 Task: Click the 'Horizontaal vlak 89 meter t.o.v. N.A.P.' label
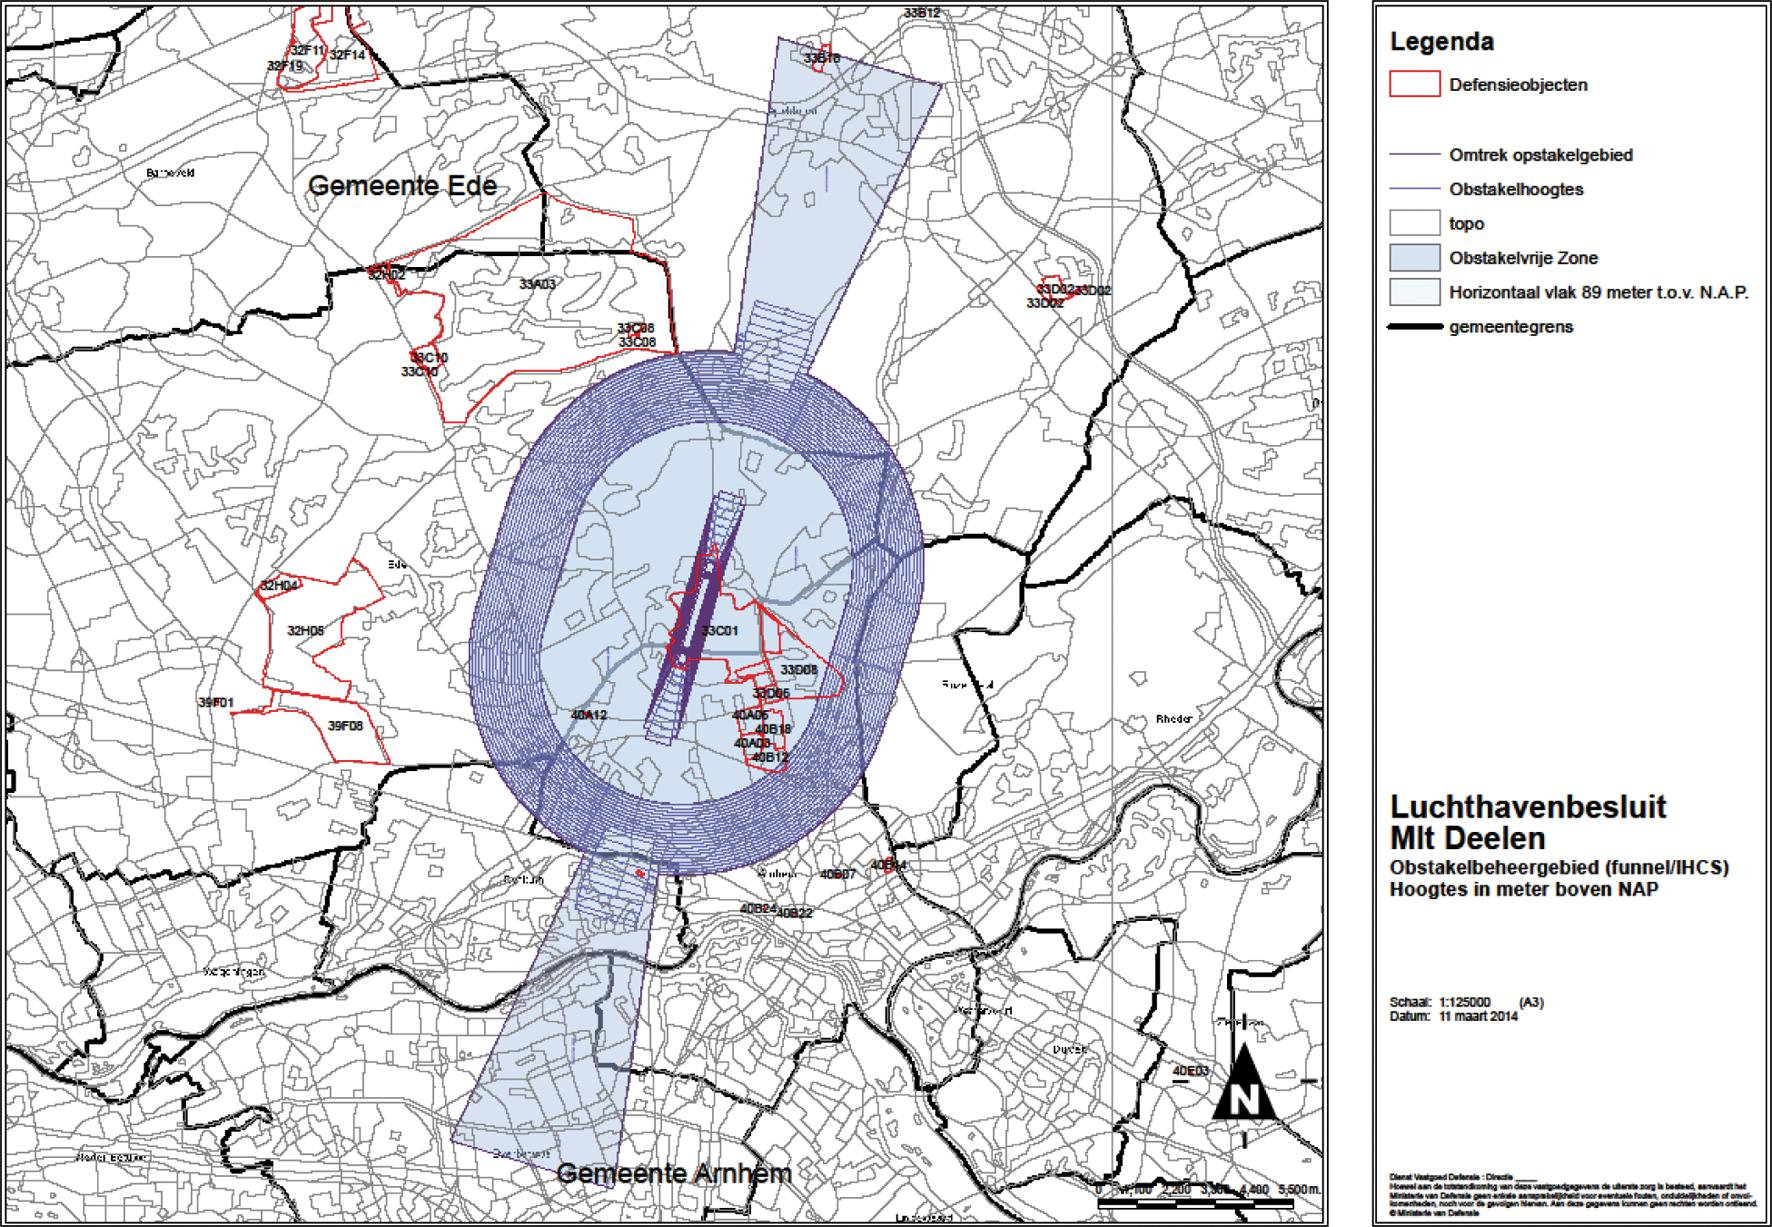(1599, 292)
